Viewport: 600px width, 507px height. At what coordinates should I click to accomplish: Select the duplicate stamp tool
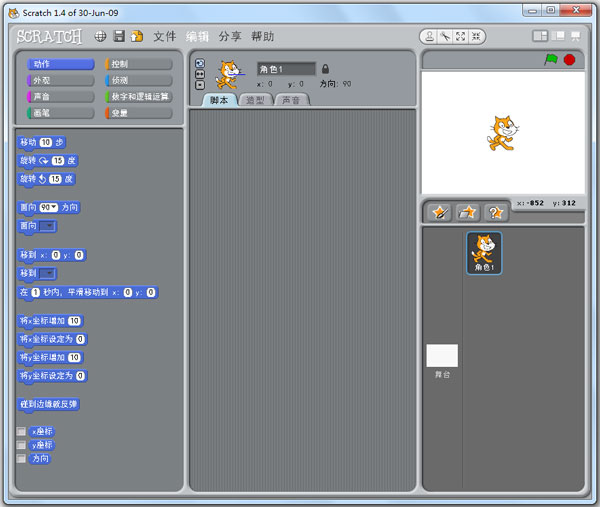point(430,36)
